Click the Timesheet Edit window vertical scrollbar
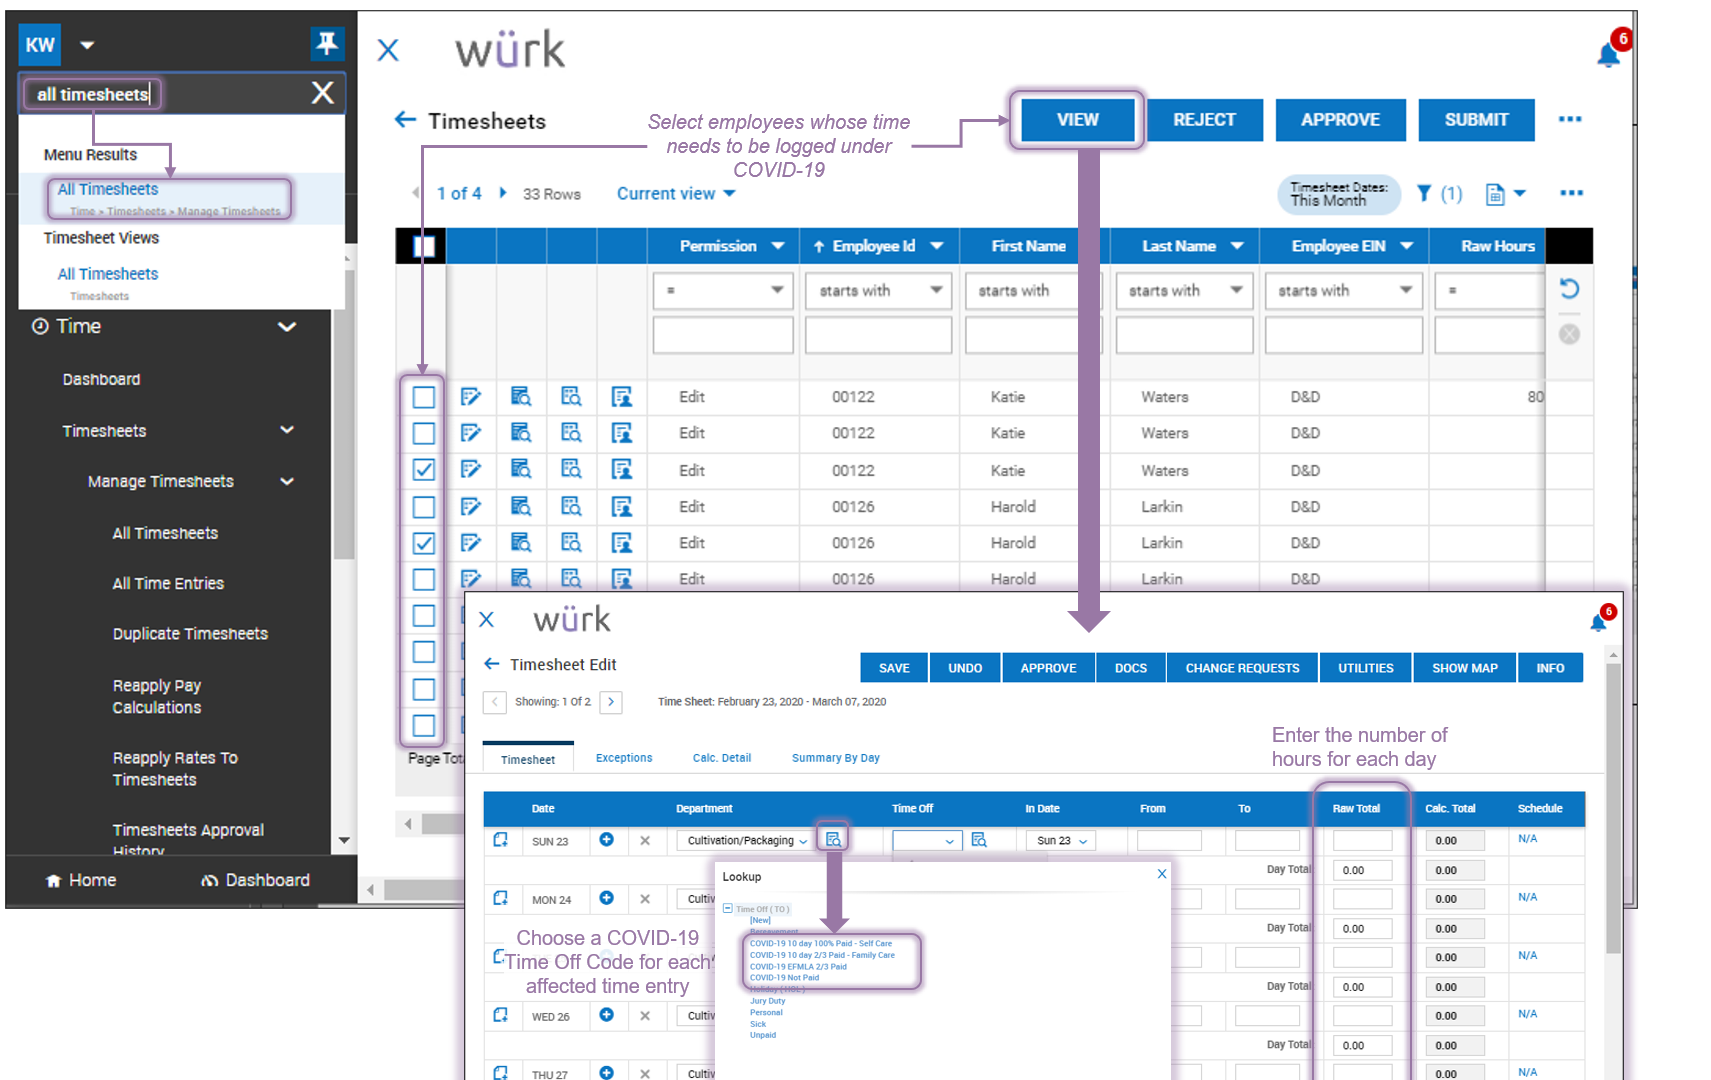This screenshot has width=1711, height=1080. pos(1612,809)
